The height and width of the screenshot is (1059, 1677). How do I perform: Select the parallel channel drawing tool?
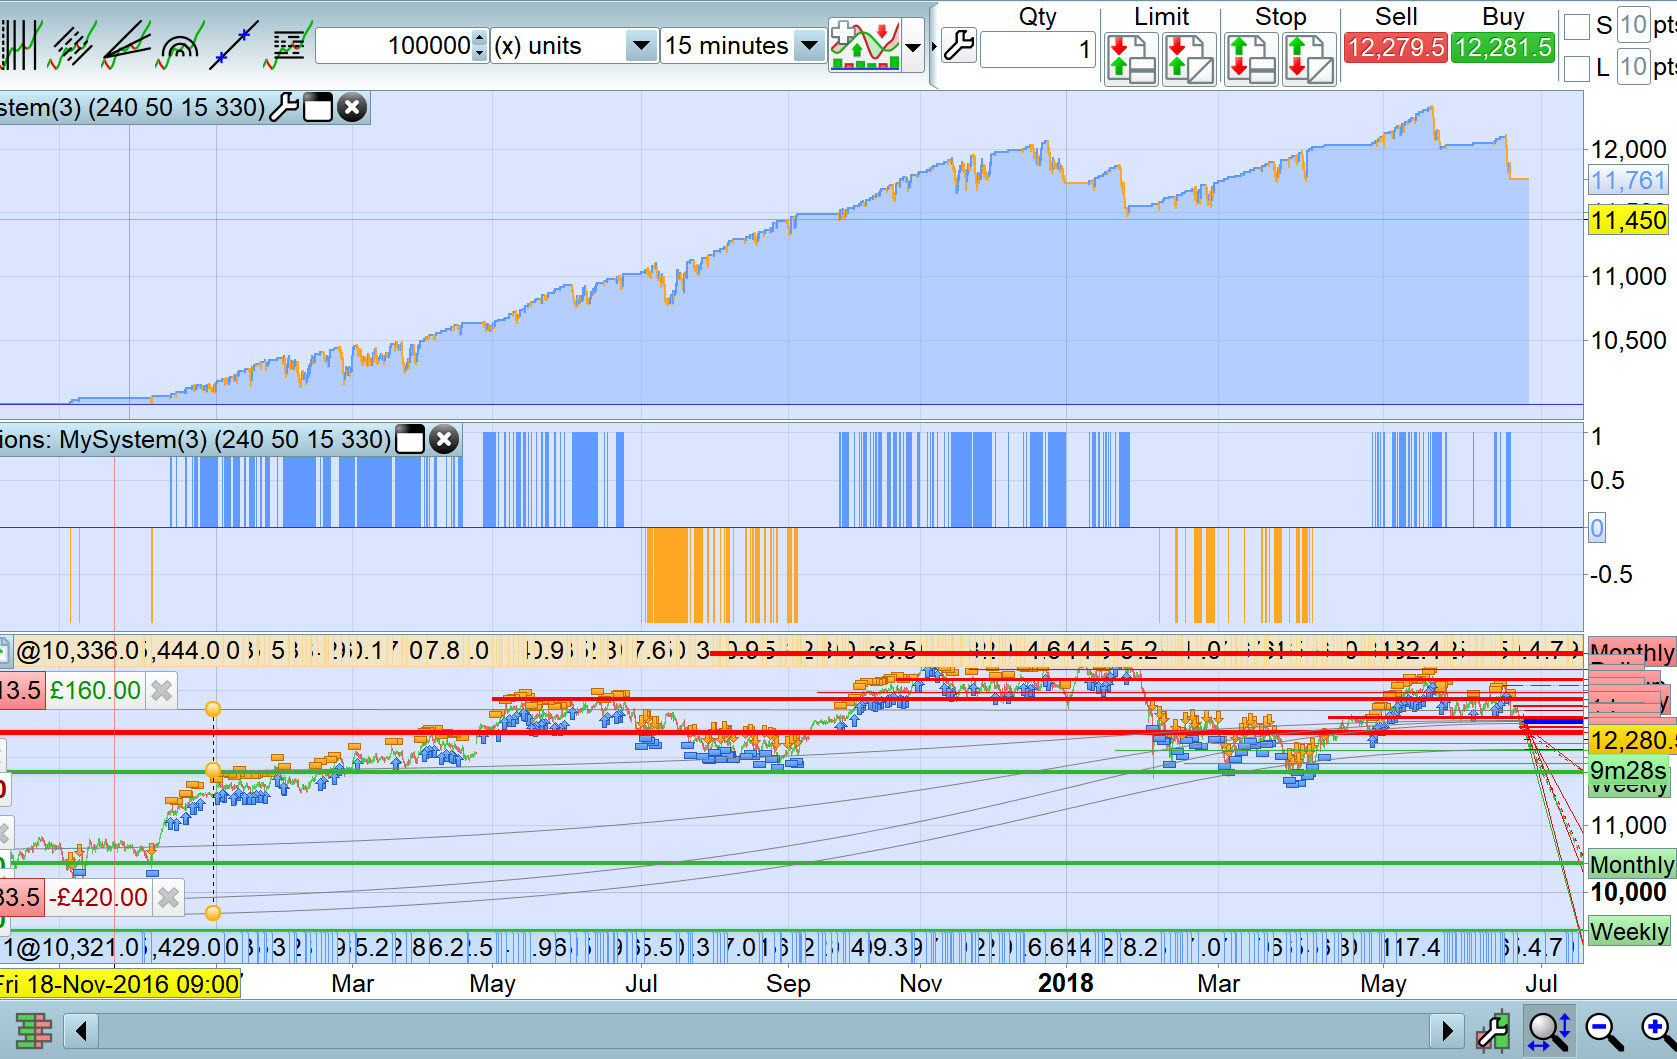pyautogui.click(x=73, y=45)
